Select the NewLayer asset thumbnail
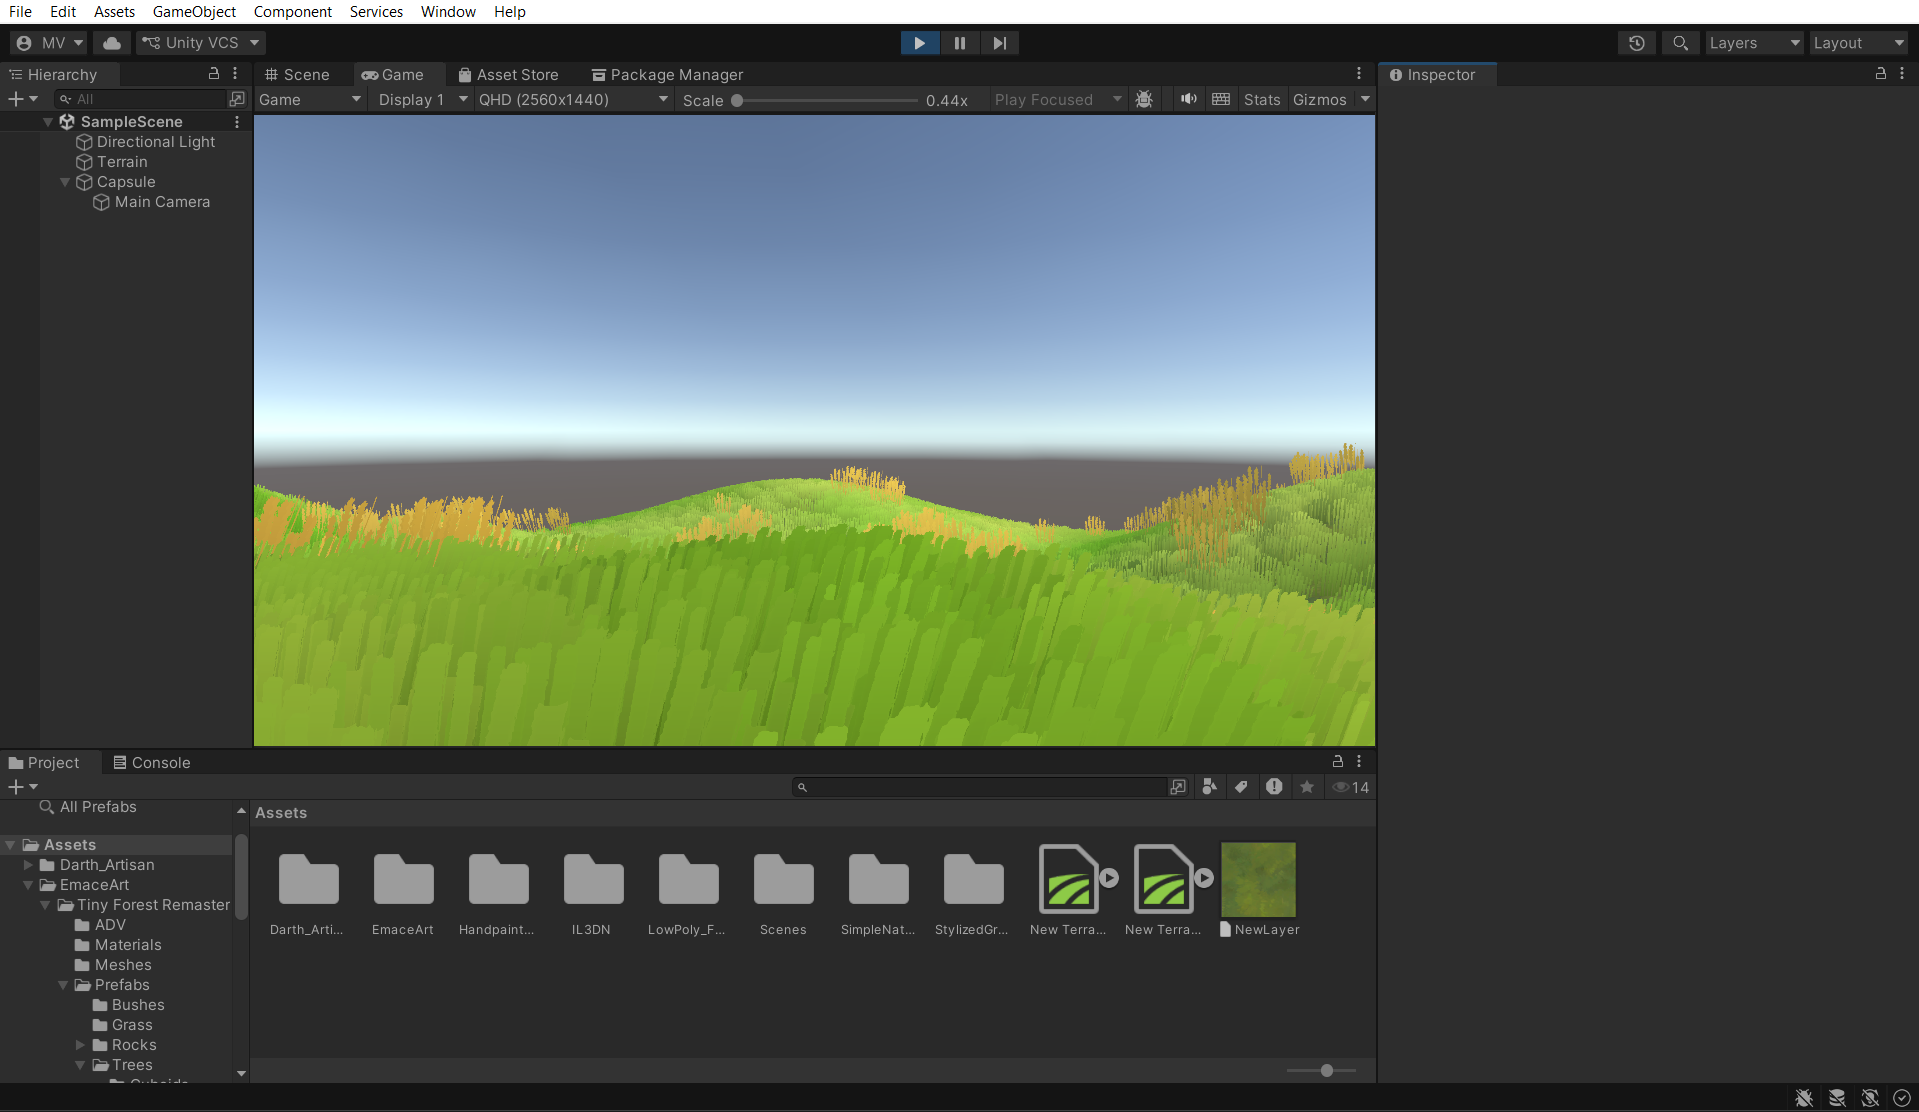1919x1112 pixels. tap(1258, 880)
